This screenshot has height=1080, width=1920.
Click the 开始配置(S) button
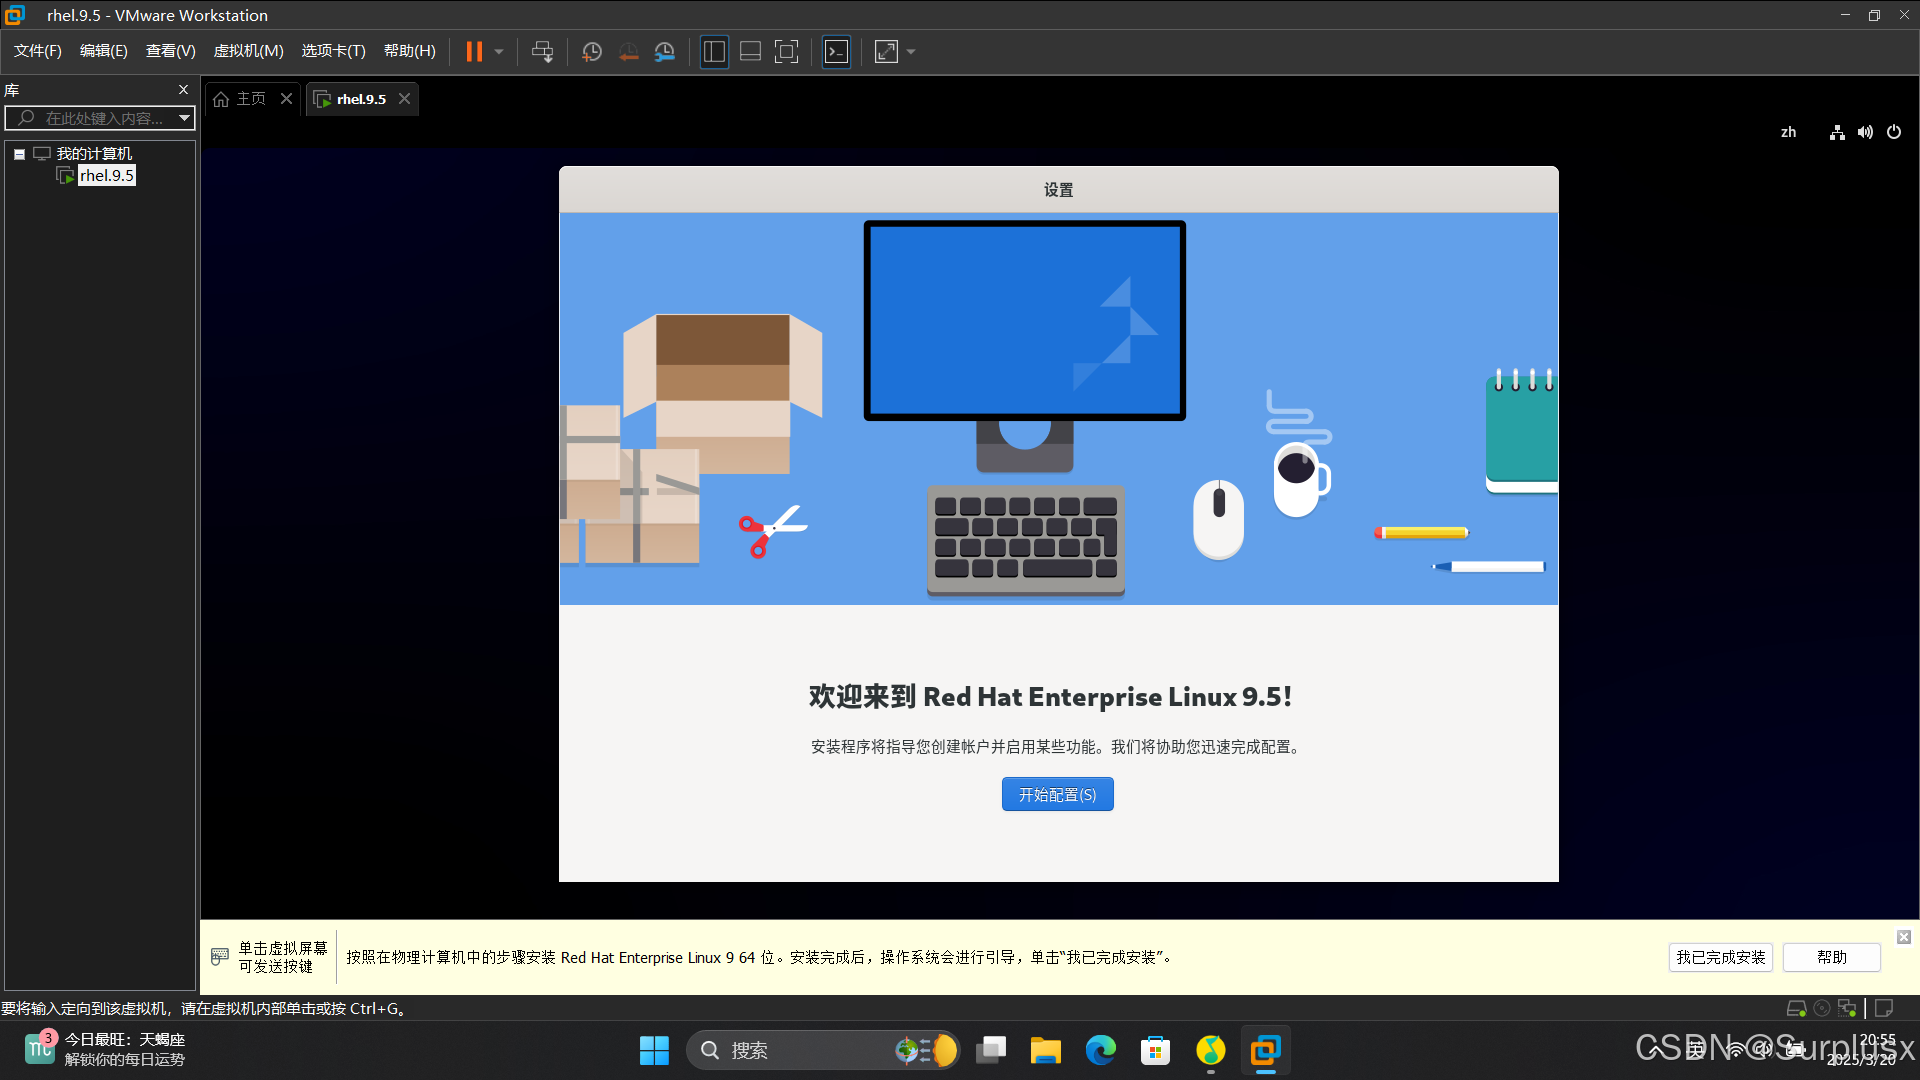point(1057,795)
